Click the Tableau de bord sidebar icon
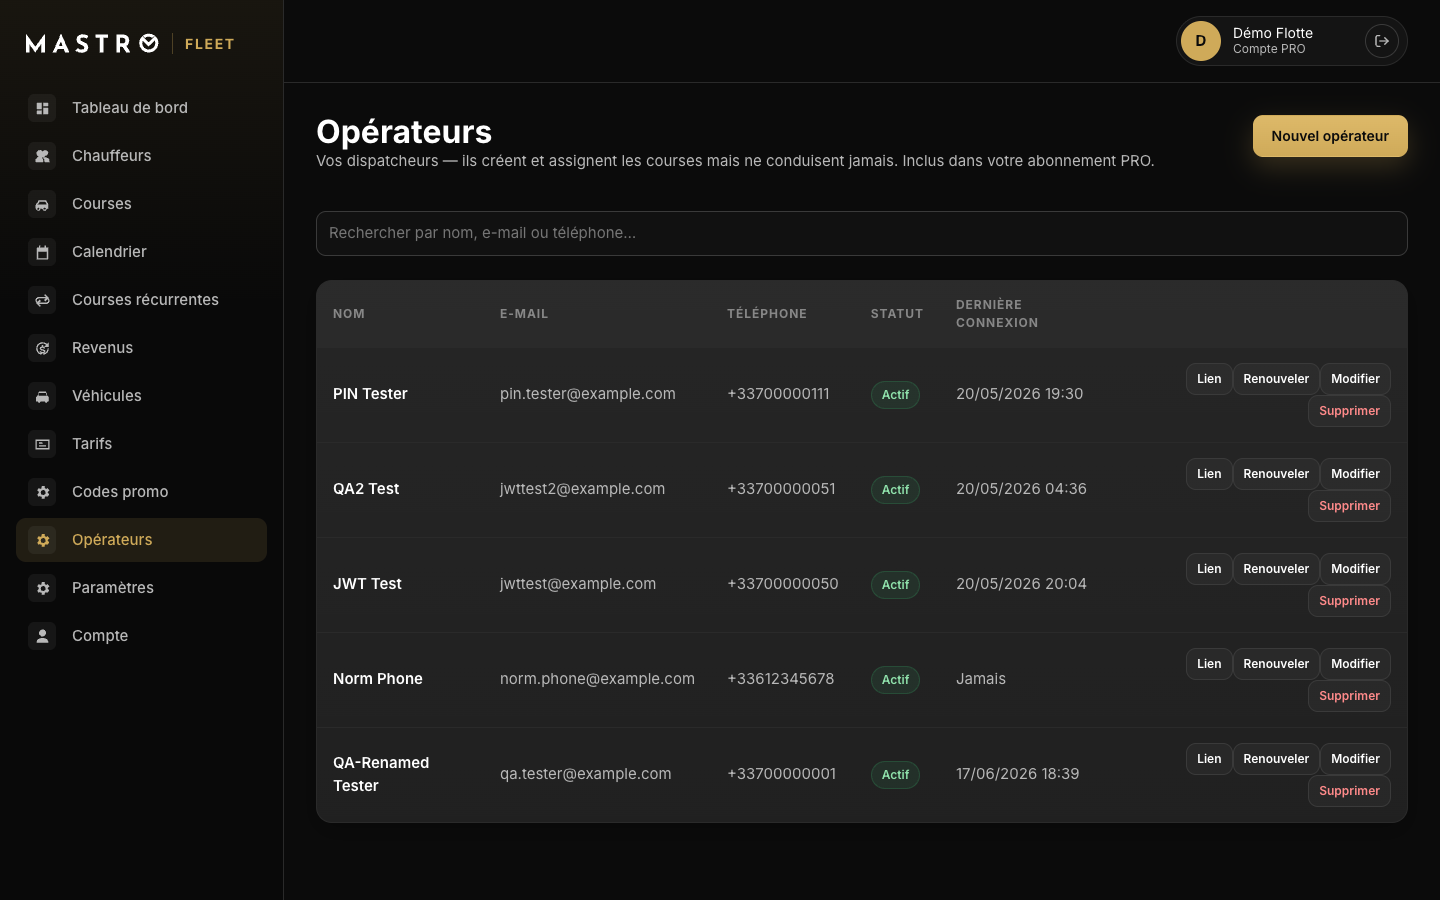 click(42, 108)
